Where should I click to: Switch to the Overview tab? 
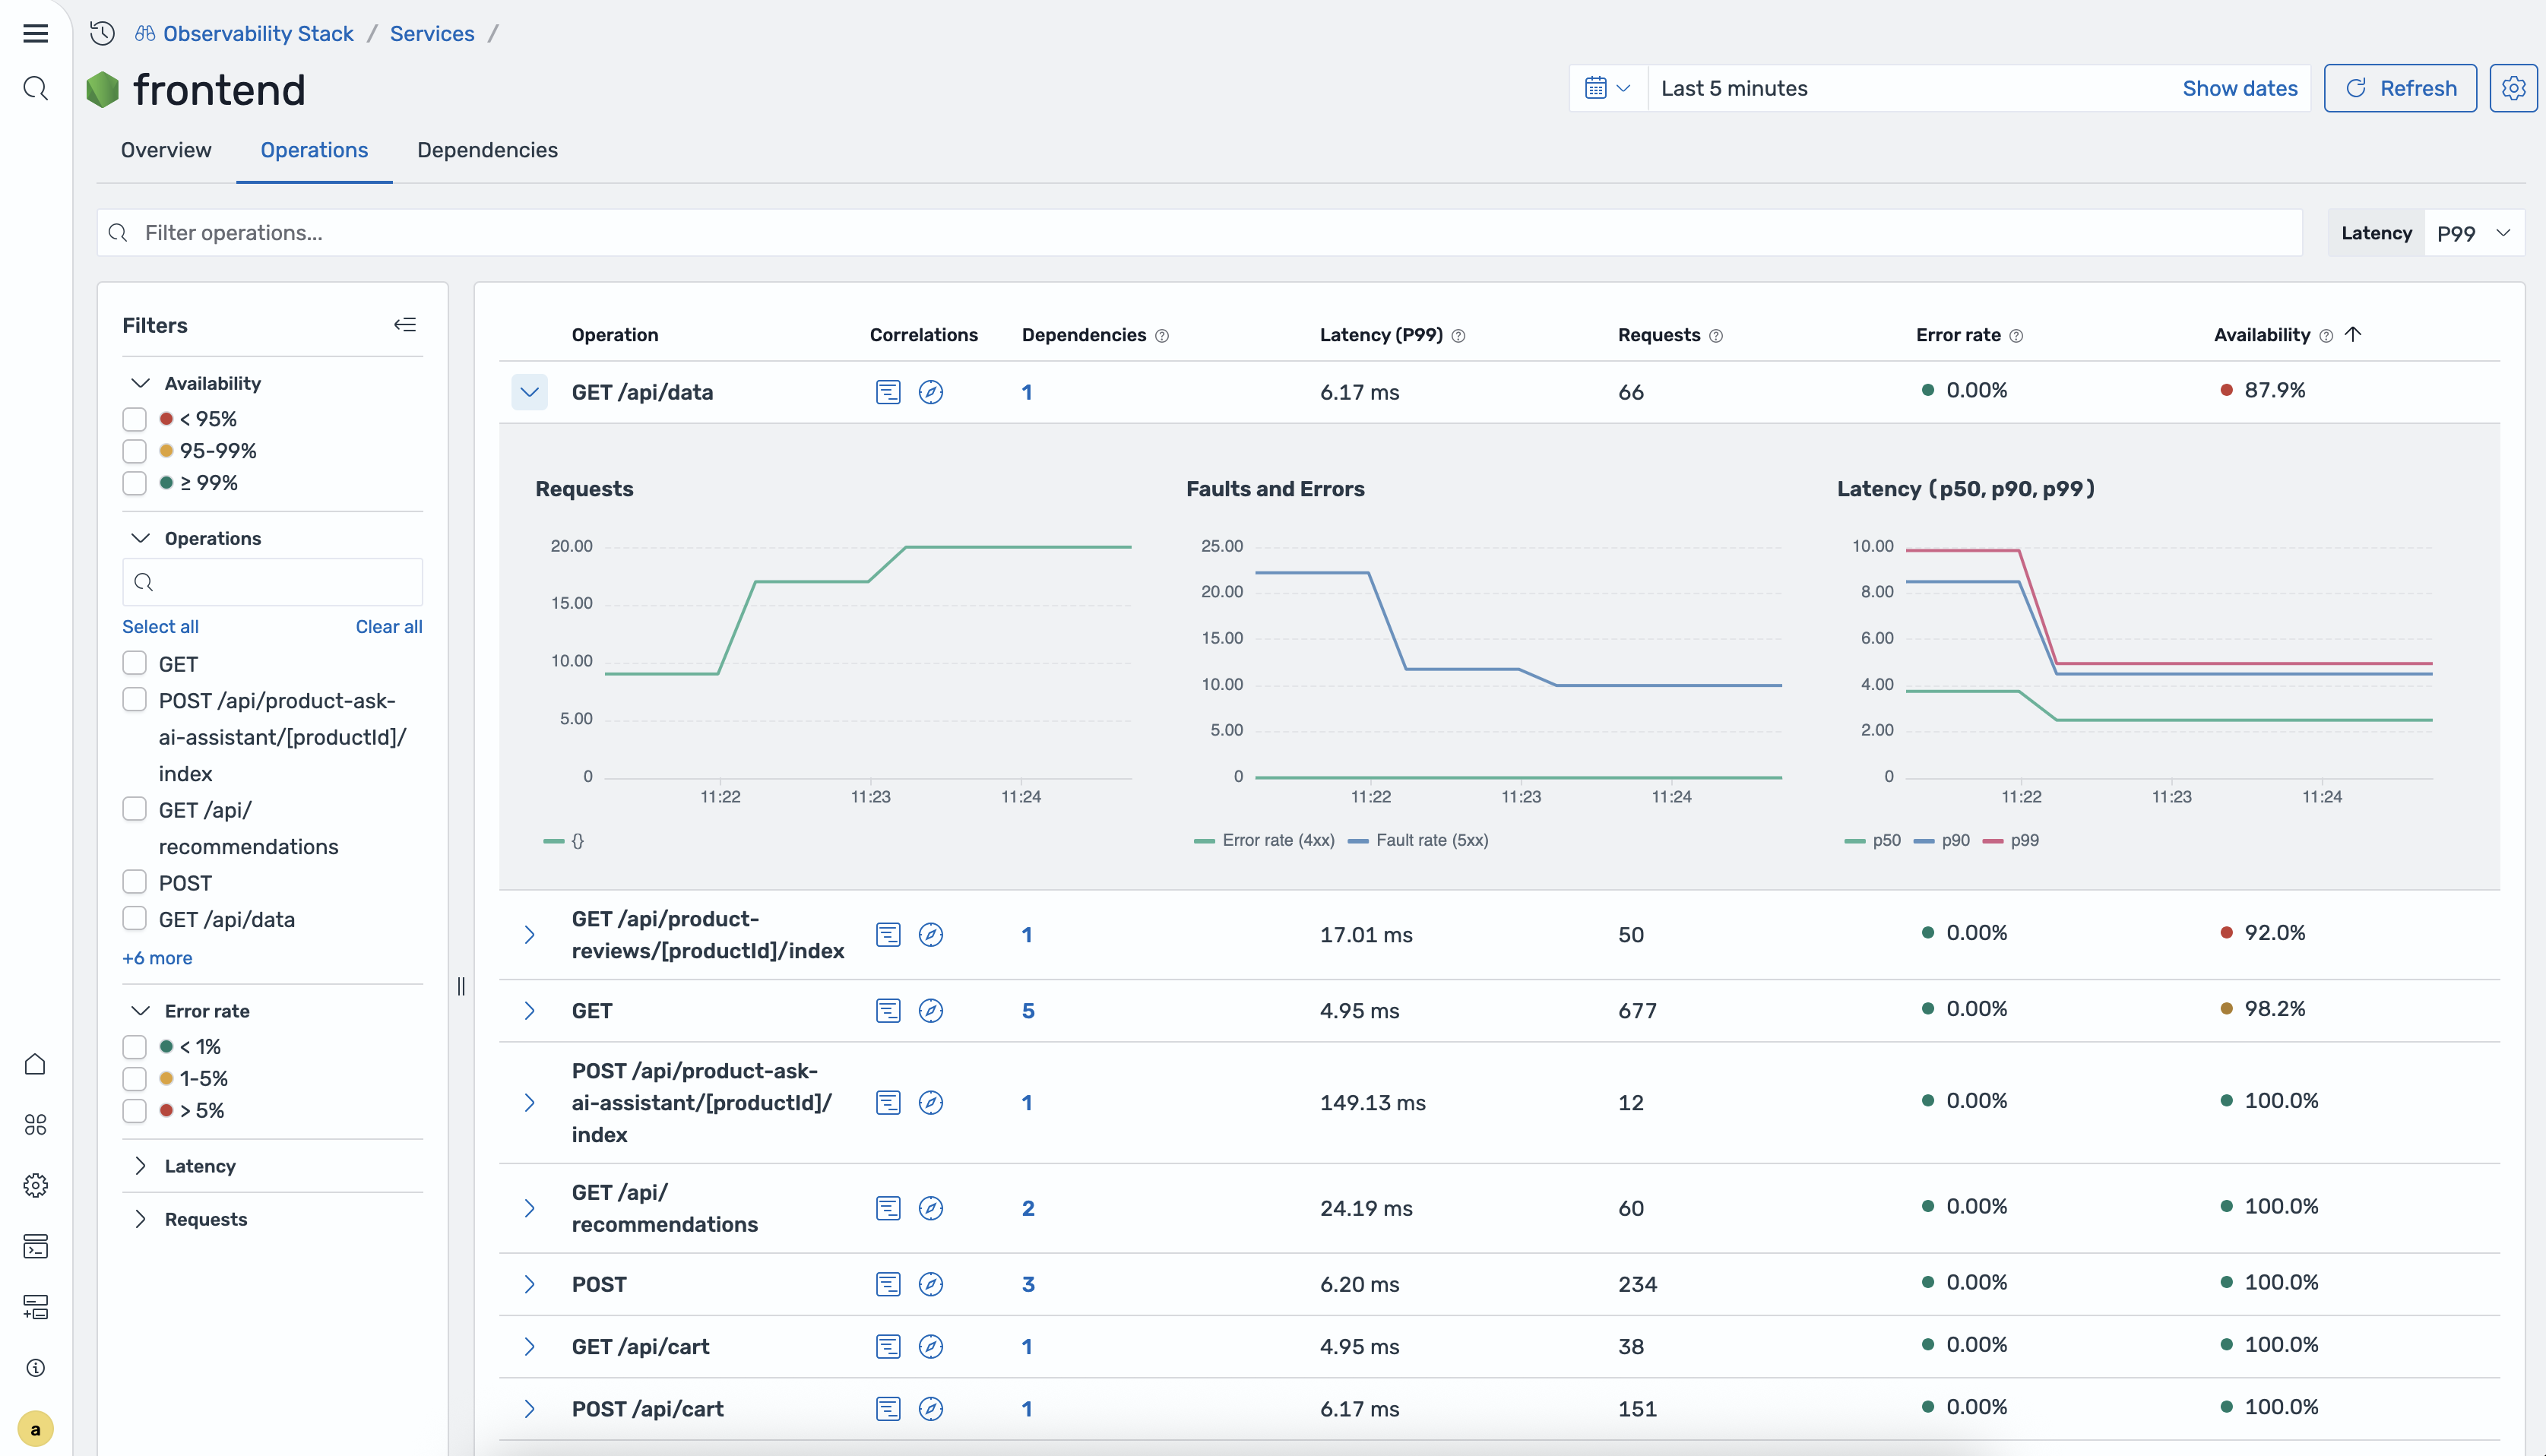pyautogui.click(x=166, y=150)
